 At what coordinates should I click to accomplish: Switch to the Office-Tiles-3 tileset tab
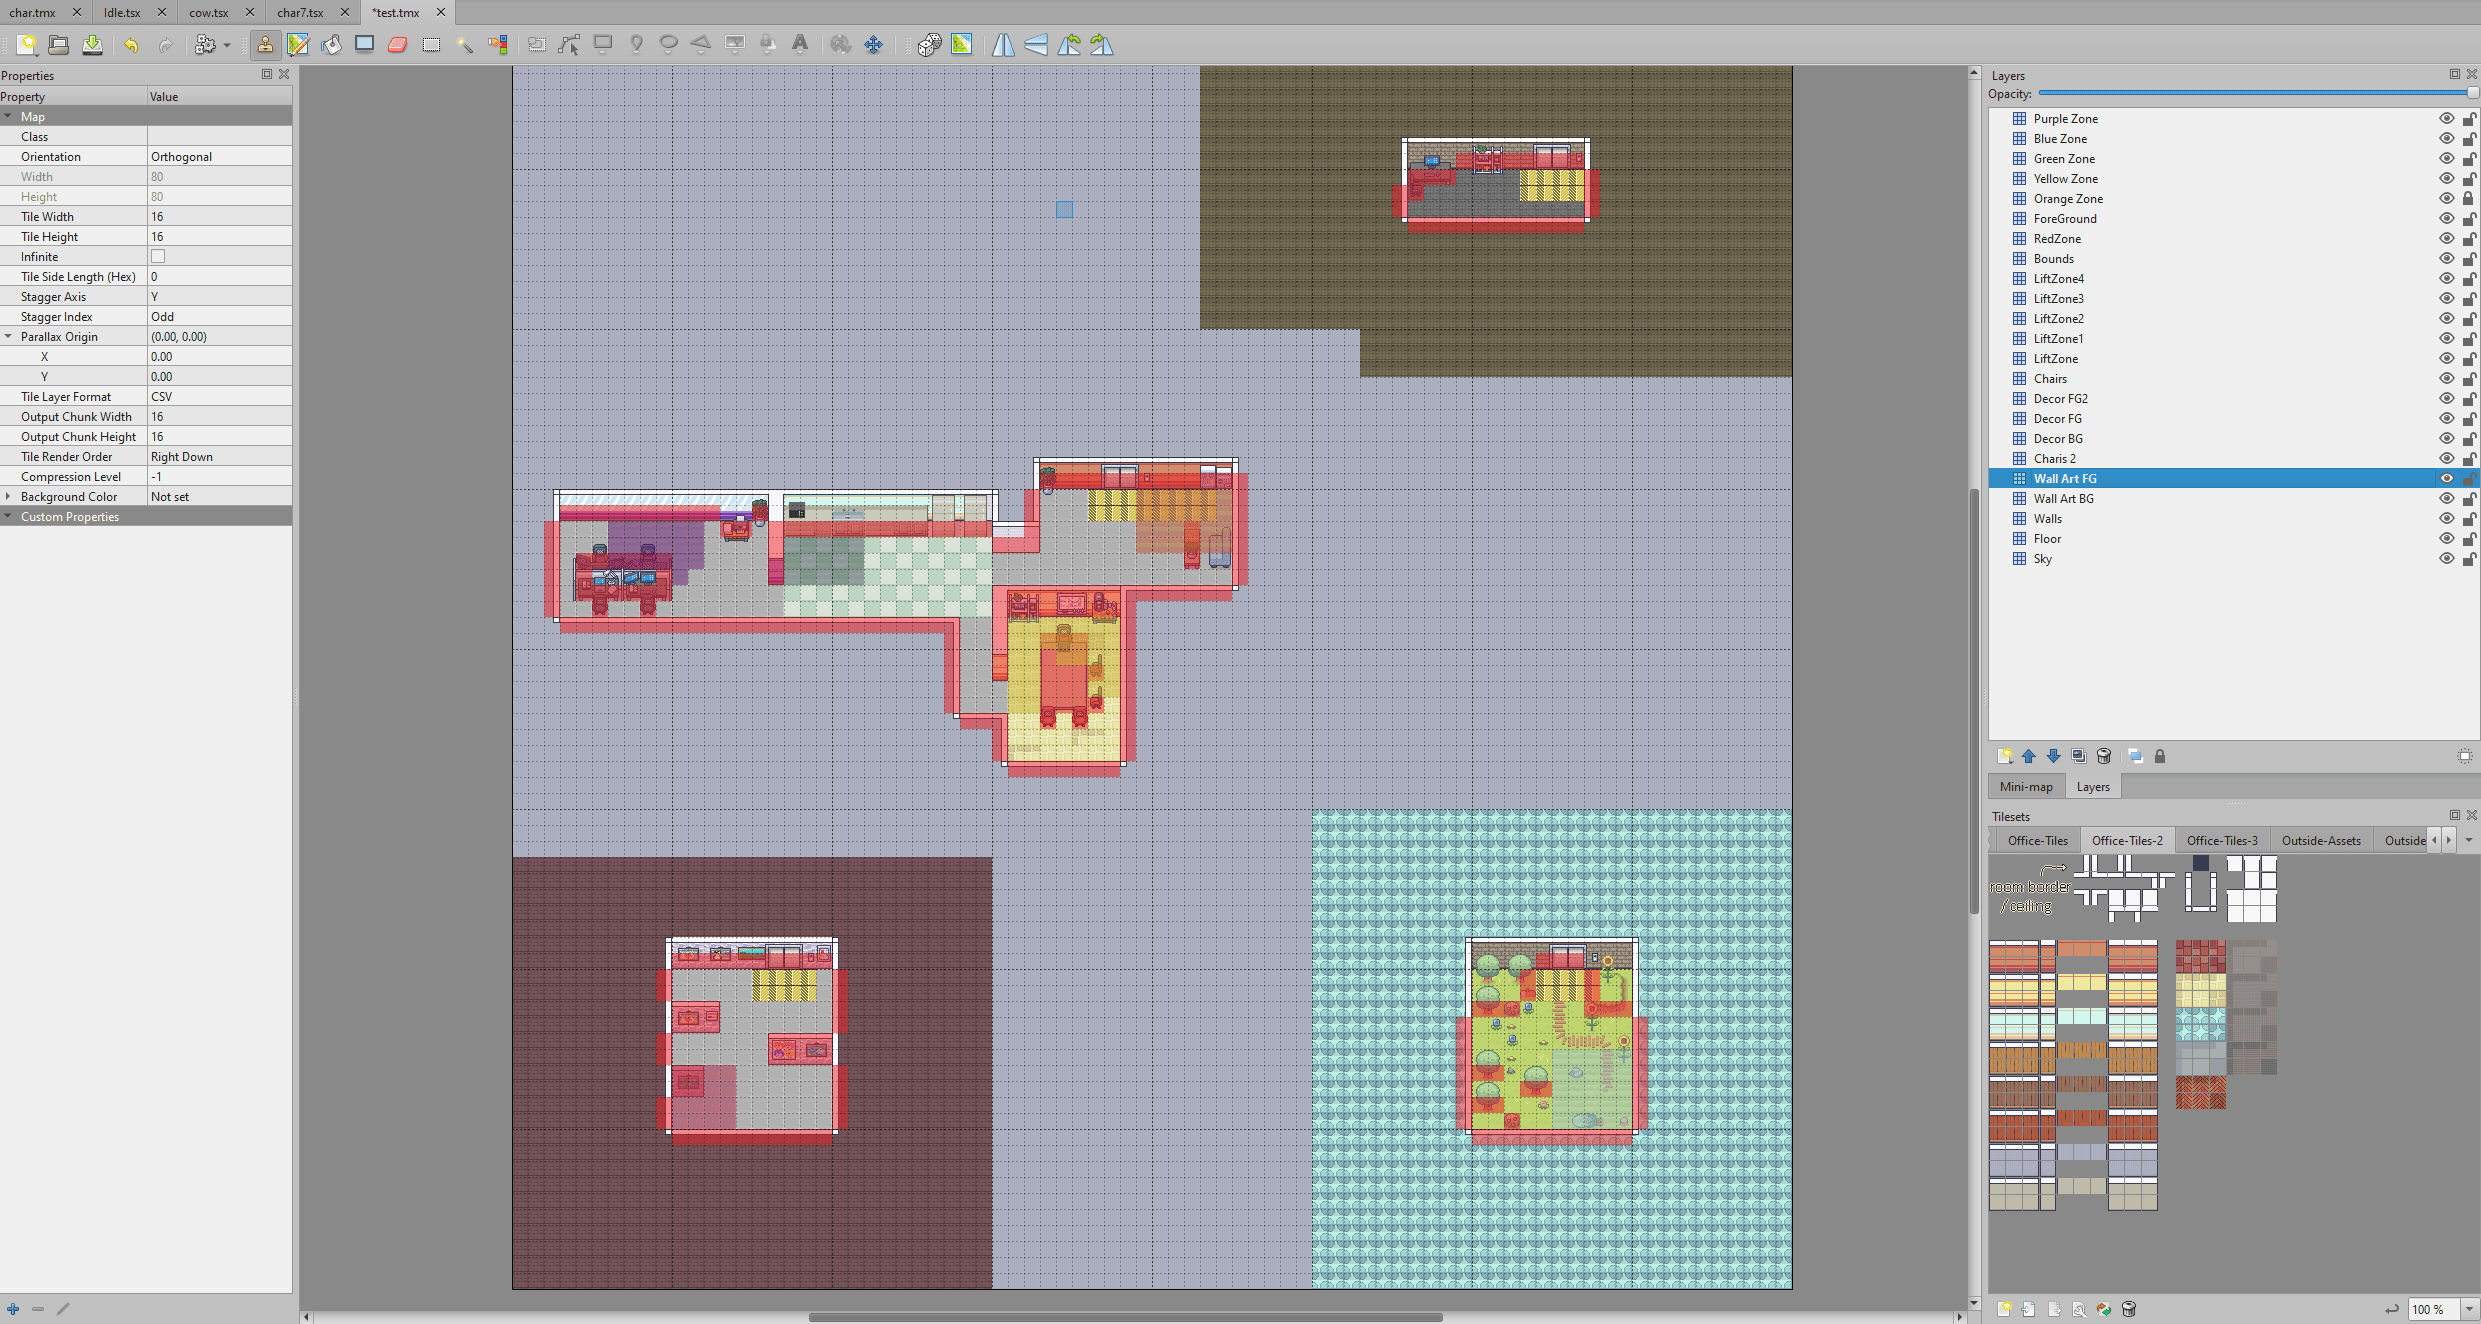(x=2223, y=840)
